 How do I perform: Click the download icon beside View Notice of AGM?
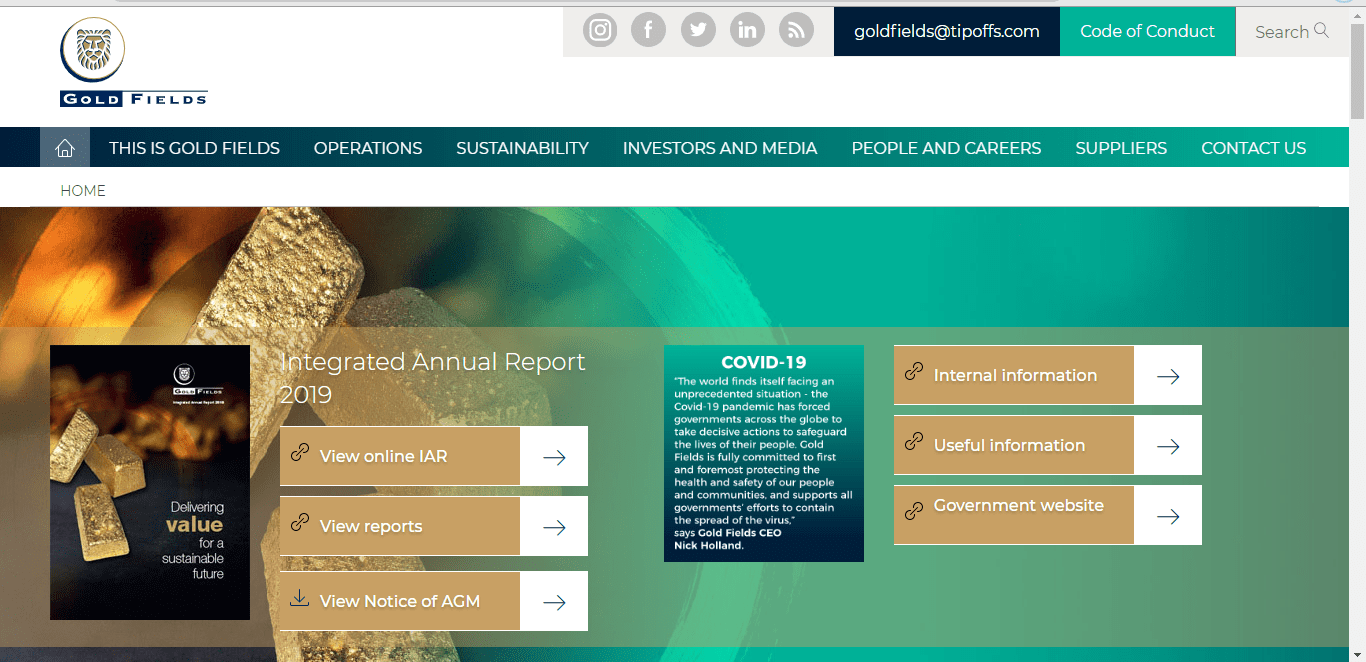[299, 598]
